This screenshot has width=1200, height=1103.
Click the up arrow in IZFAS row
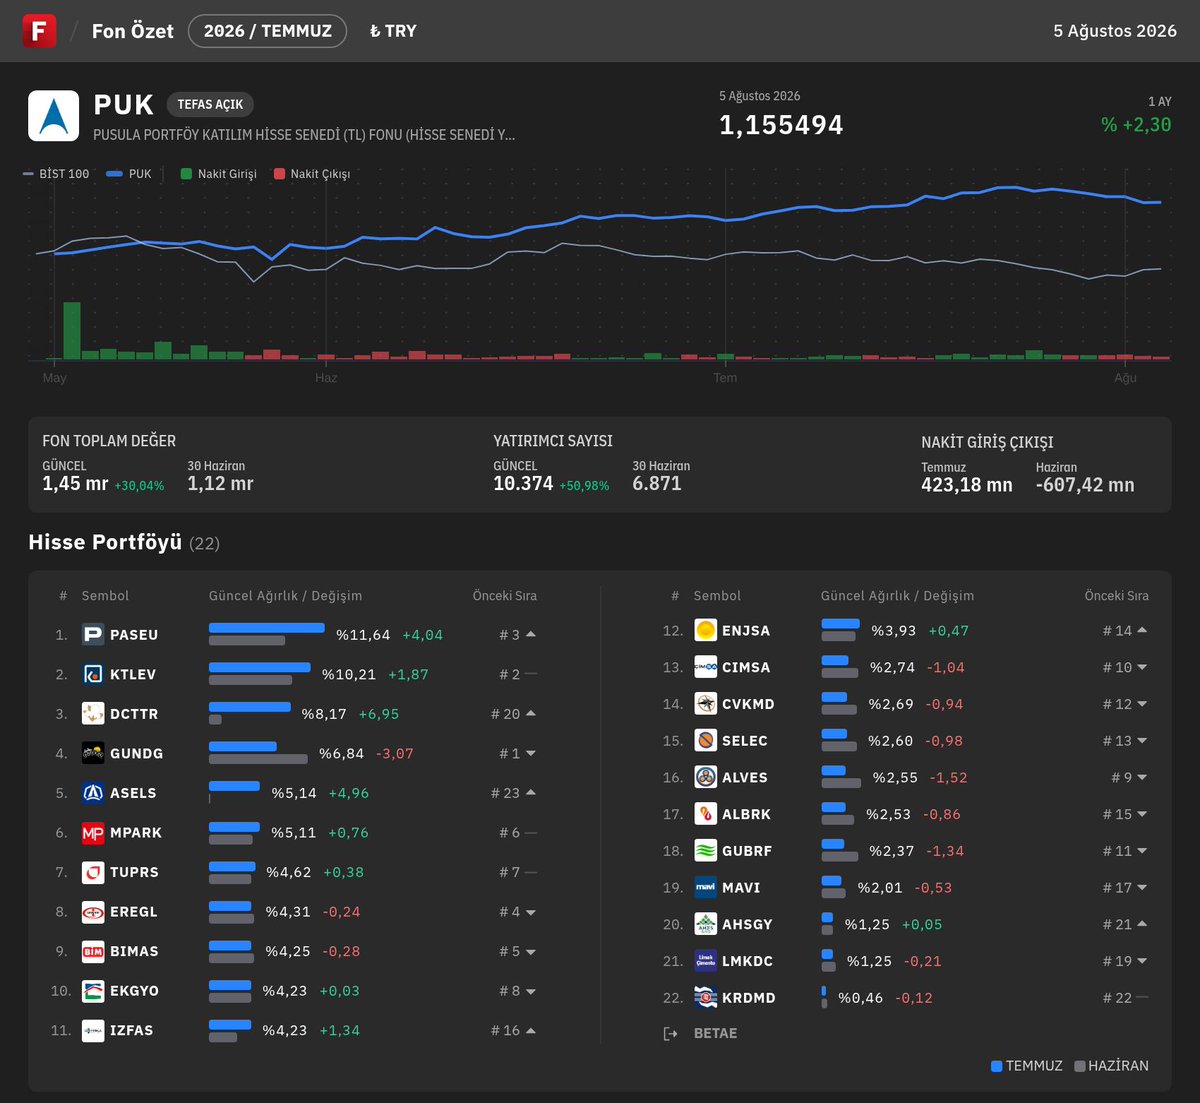[x=531, y=1030]
